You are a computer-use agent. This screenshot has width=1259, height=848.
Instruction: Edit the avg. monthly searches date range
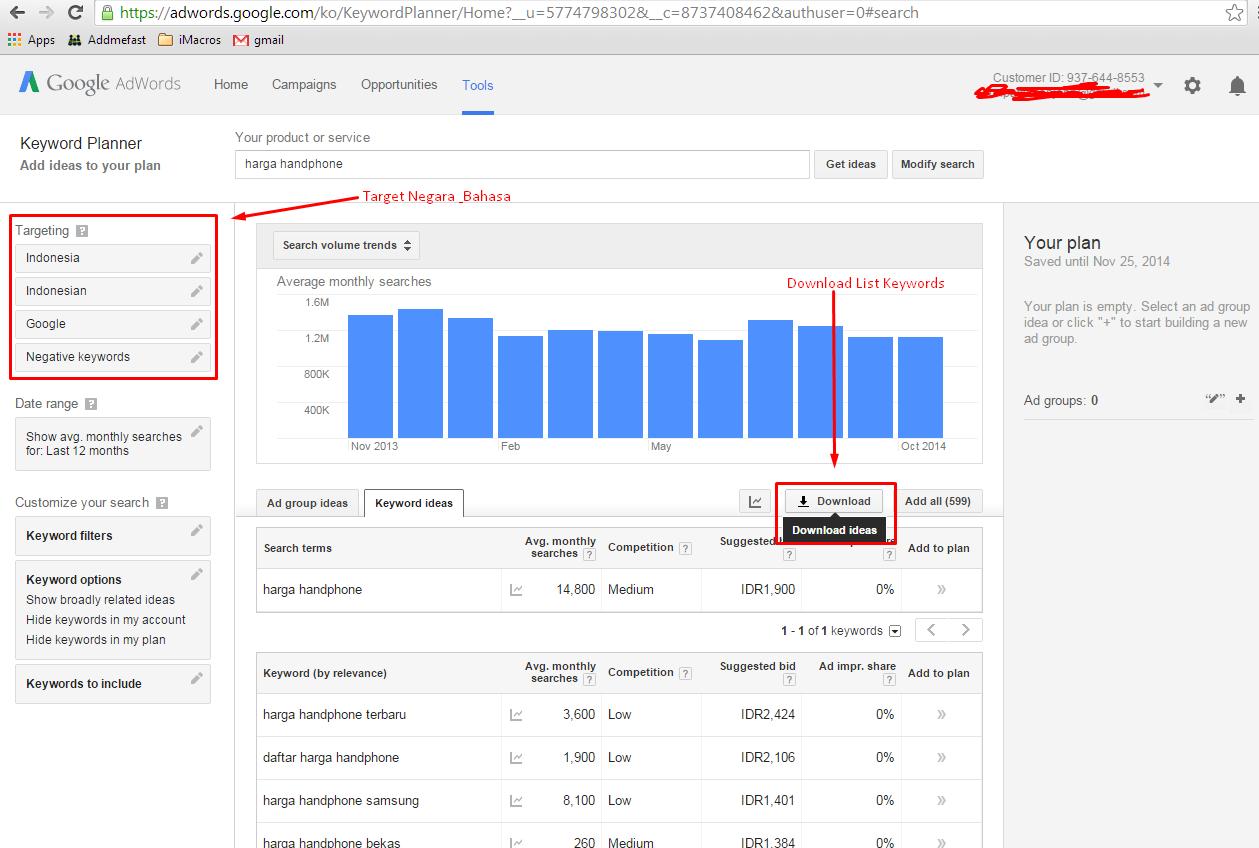197,431
